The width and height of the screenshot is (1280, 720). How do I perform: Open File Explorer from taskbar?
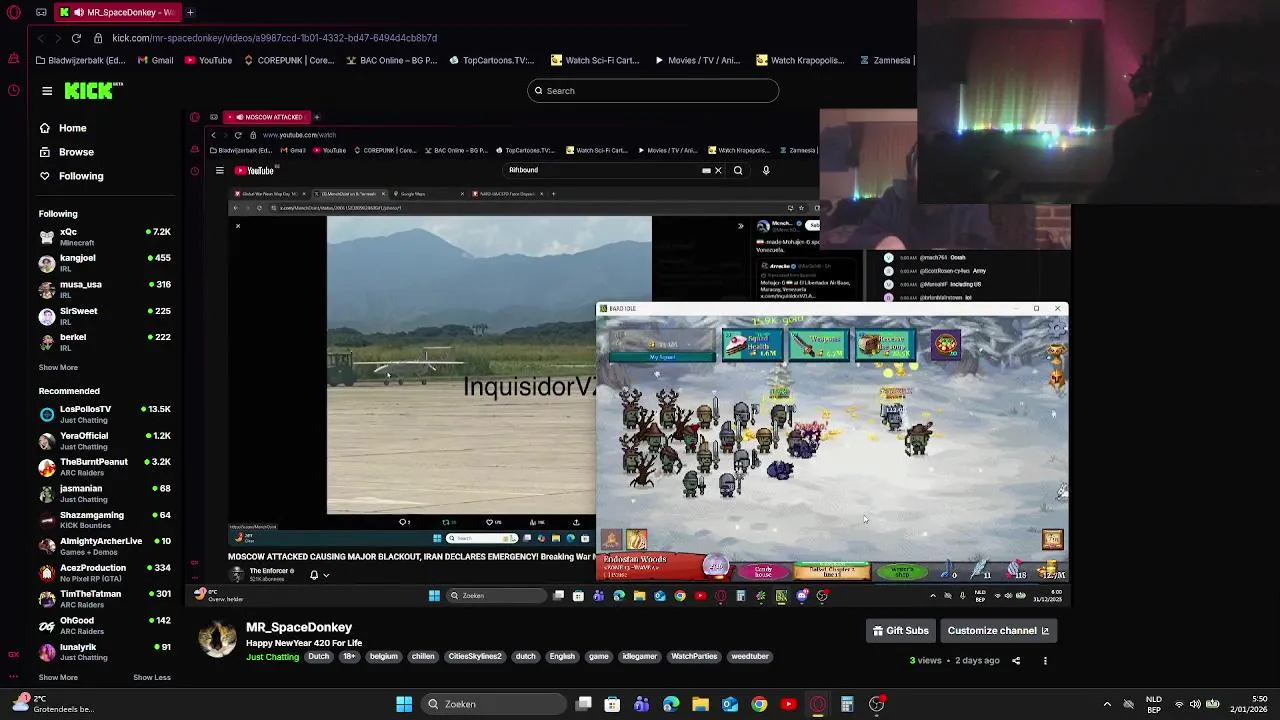click(x=700, y=704)
